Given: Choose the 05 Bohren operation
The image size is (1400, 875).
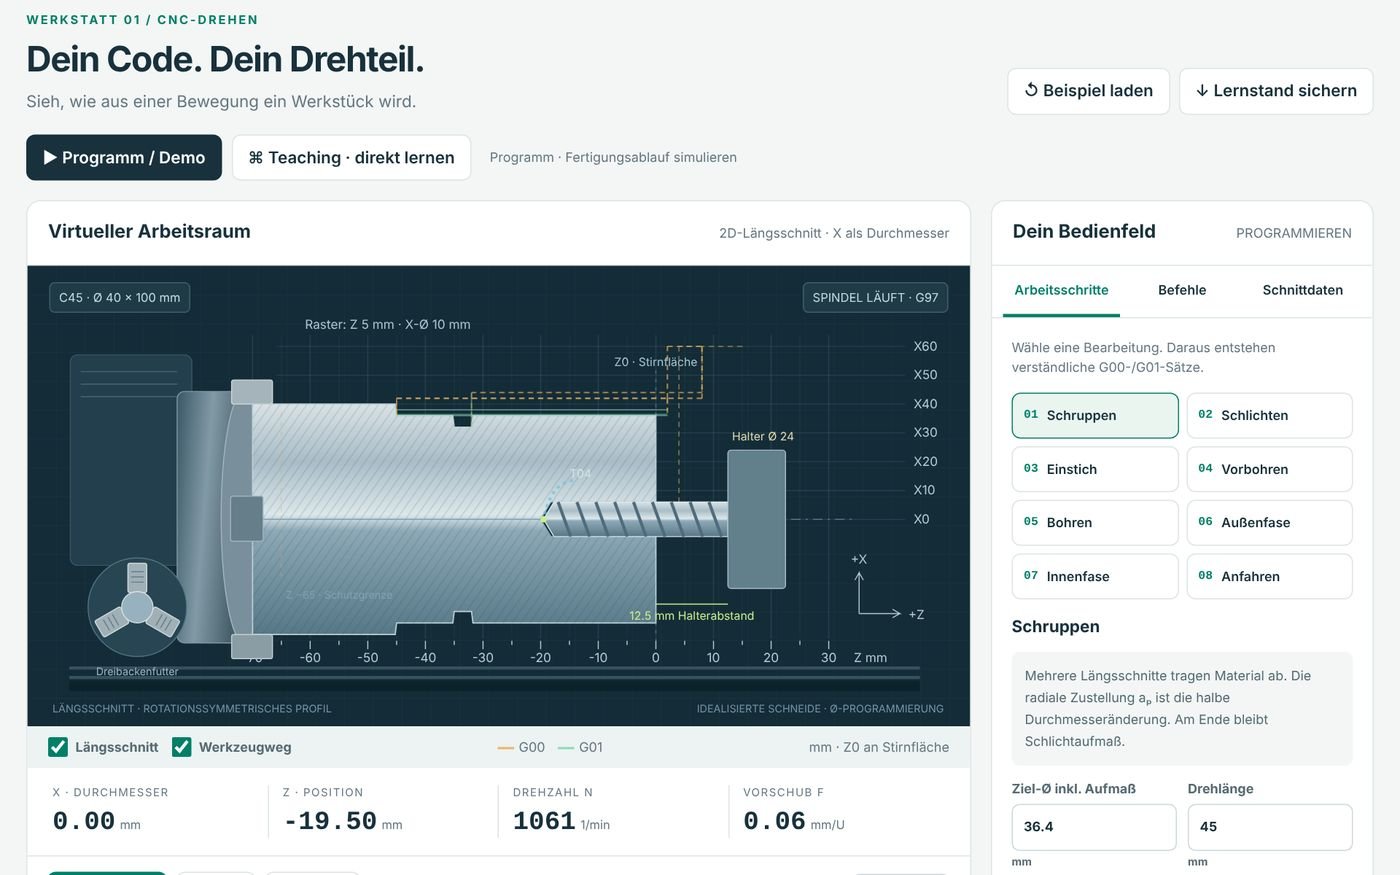Looking at the screenshot, I should point(1095,522).
